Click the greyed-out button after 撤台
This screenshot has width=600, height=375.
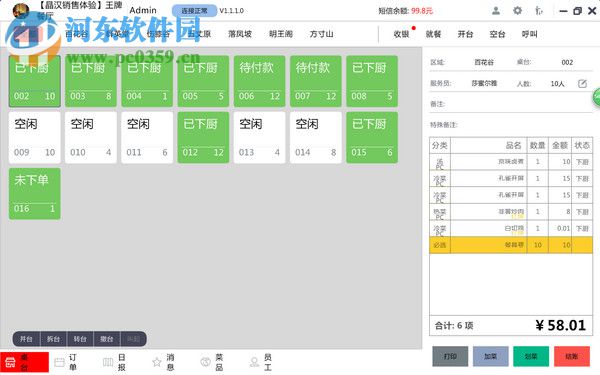tap(133, 339)
